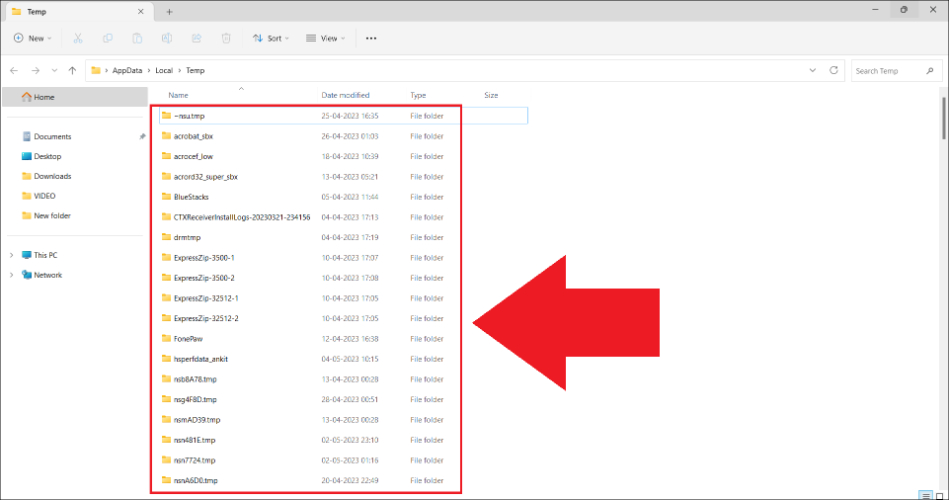Click the vertical scrollbar thumb
This screenshot has height=500, width=949.
(944, 117)
